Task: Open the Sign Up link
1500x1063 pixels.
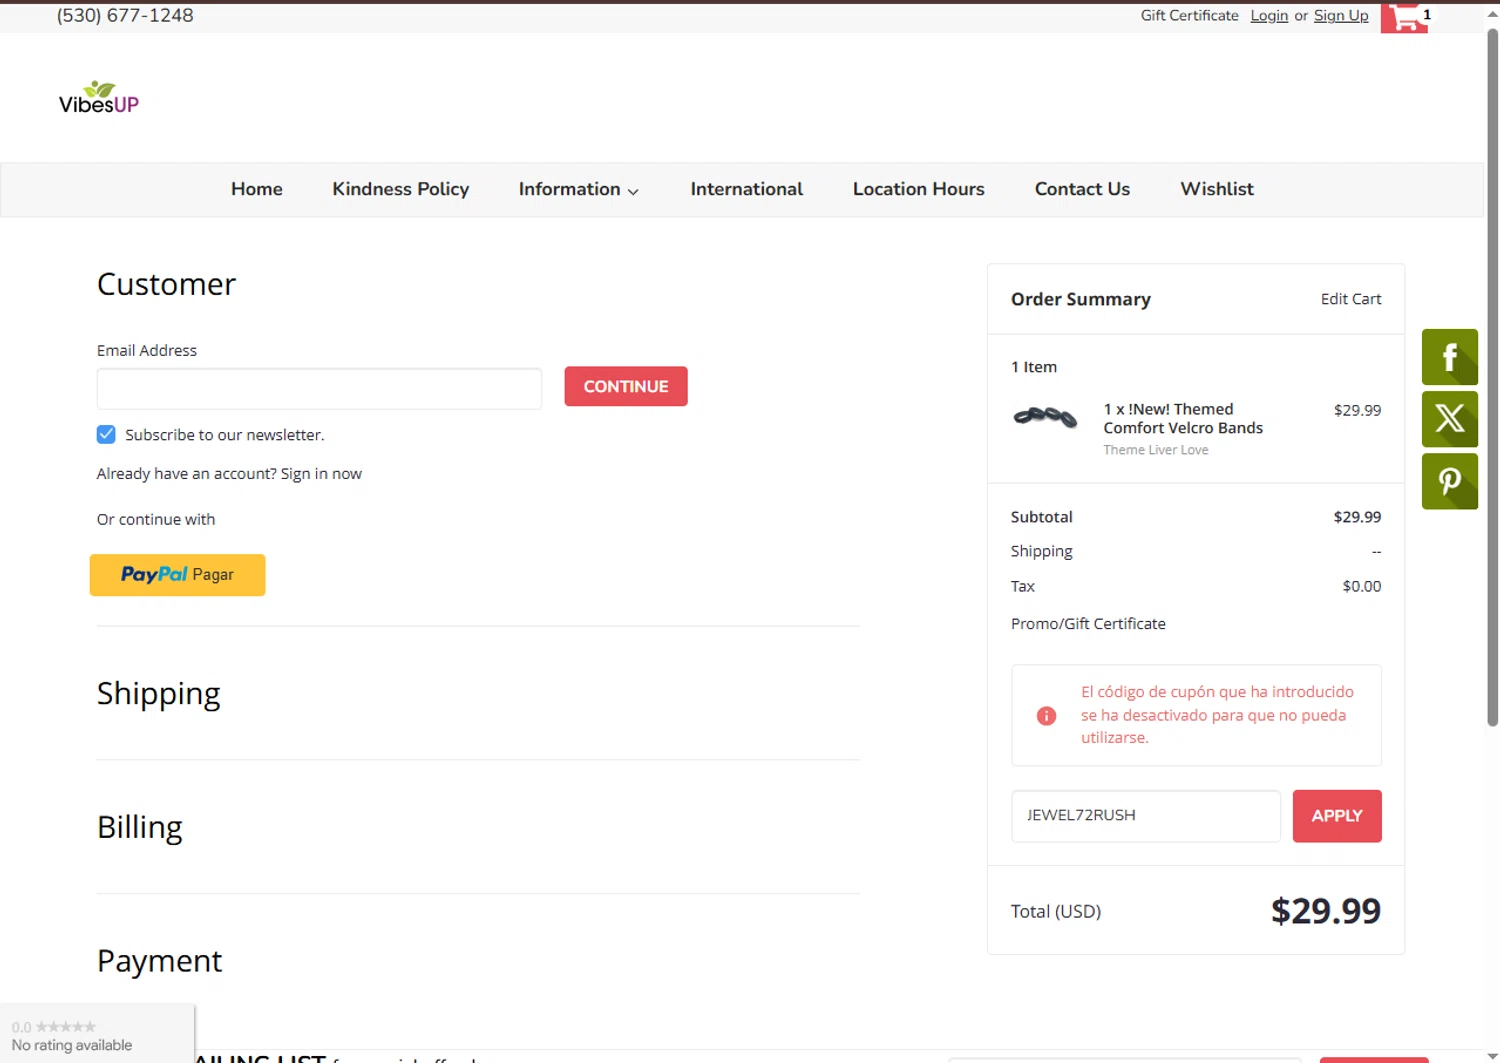Action: [1341, 16]
